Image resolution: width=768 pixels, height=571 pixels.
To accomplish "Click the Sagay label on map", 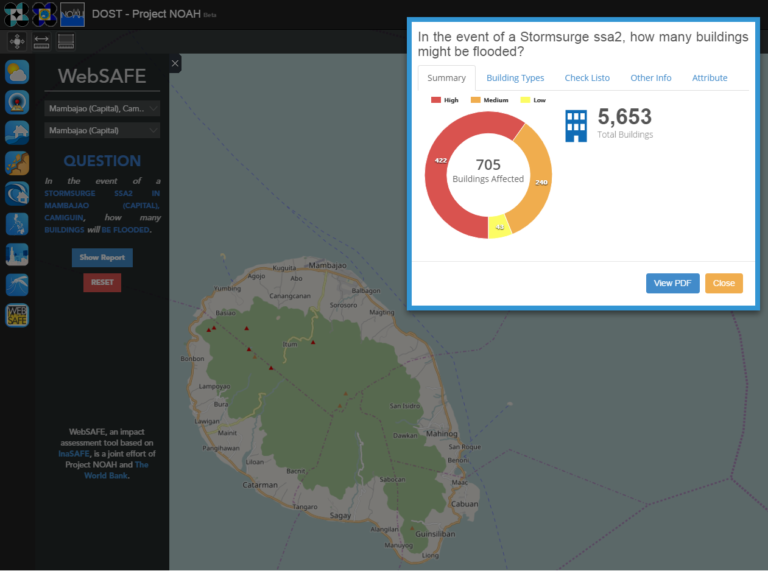I will click(x=340, y=515).
